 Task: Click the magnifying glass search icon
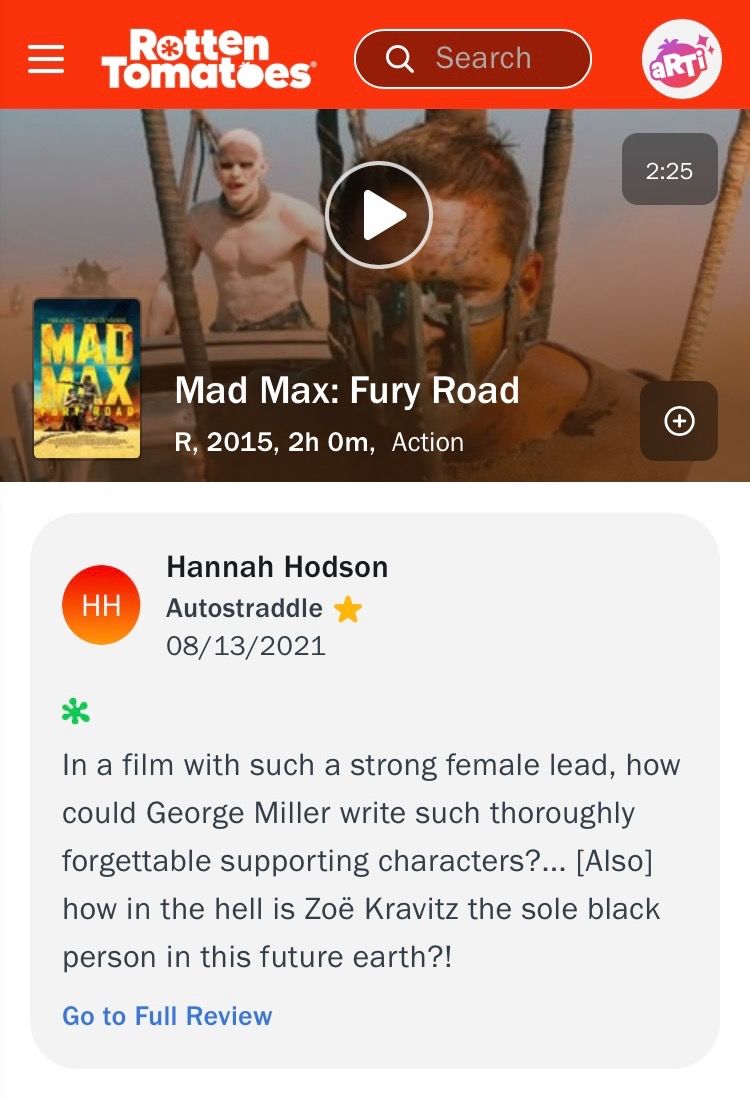click(399, 59)
